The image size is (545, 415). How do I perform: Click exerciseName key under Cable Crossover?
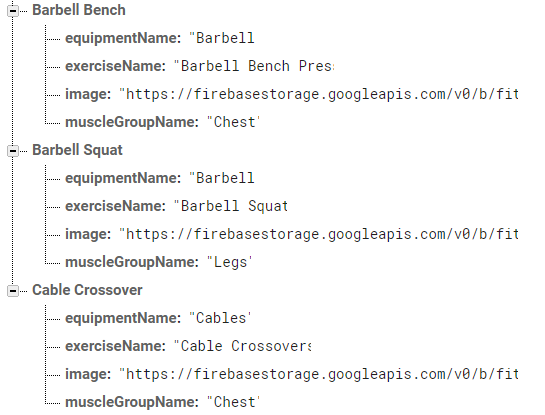(115, 346)
